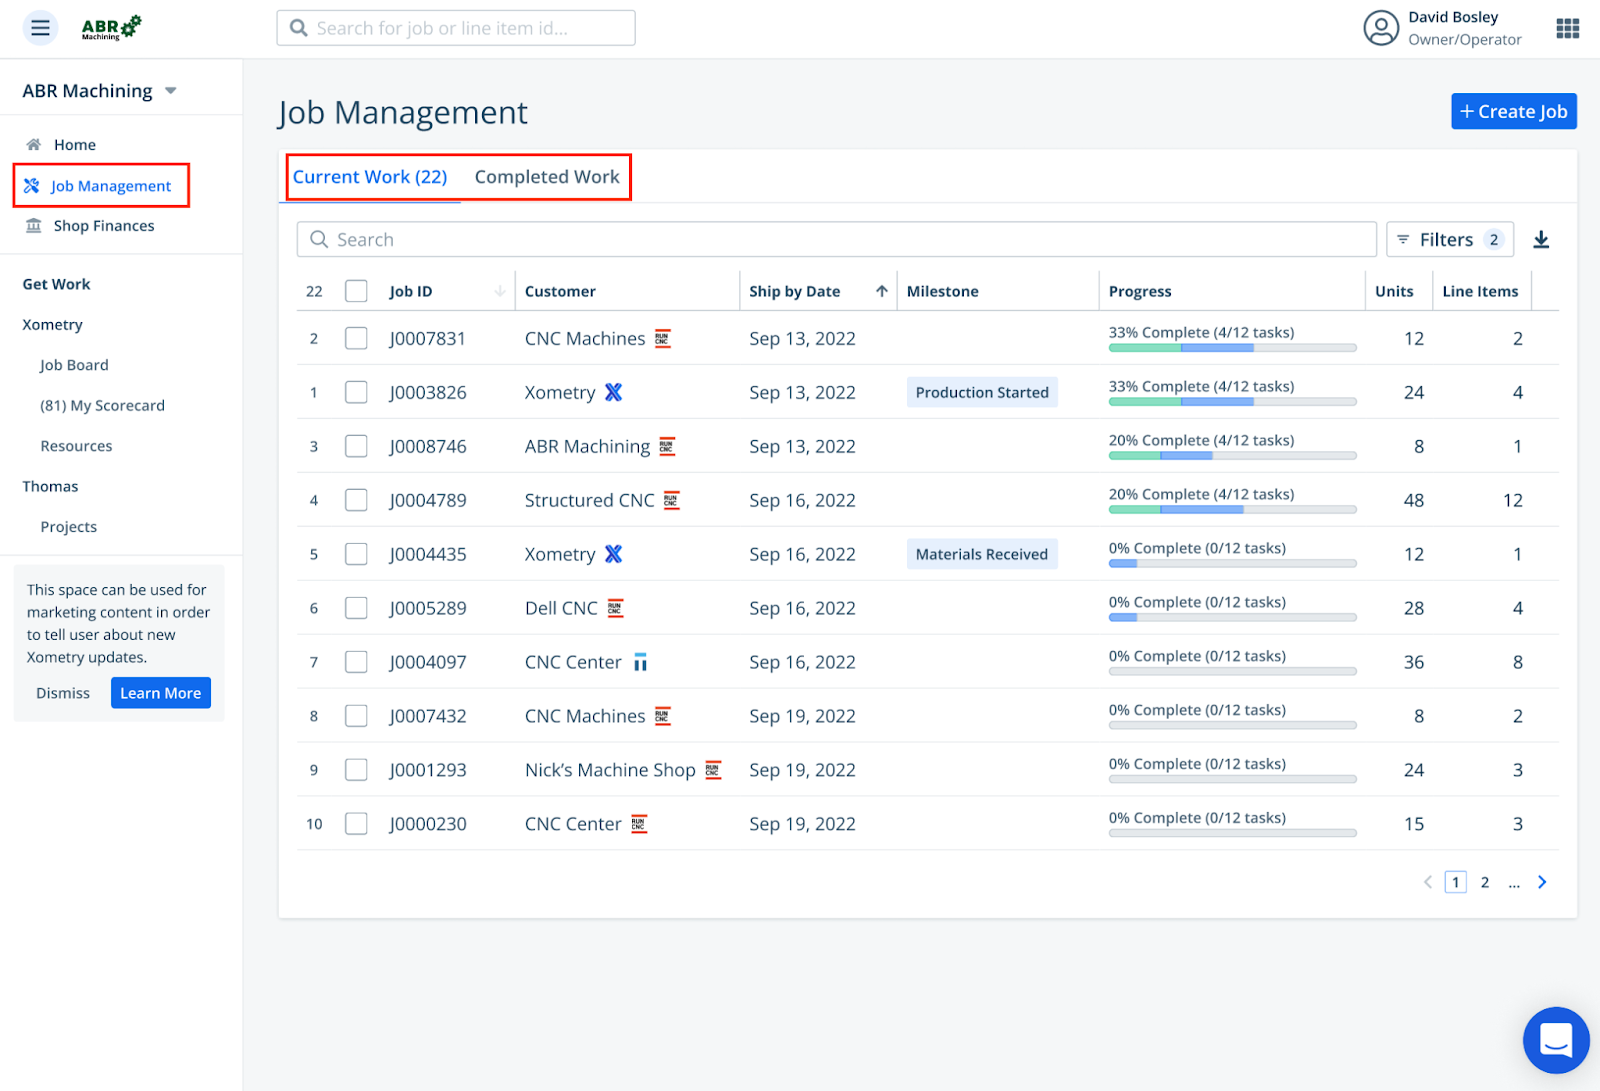The image size is (1600, 1091).
Task: Switch to Current Work tab
Action: coord(370,177)
